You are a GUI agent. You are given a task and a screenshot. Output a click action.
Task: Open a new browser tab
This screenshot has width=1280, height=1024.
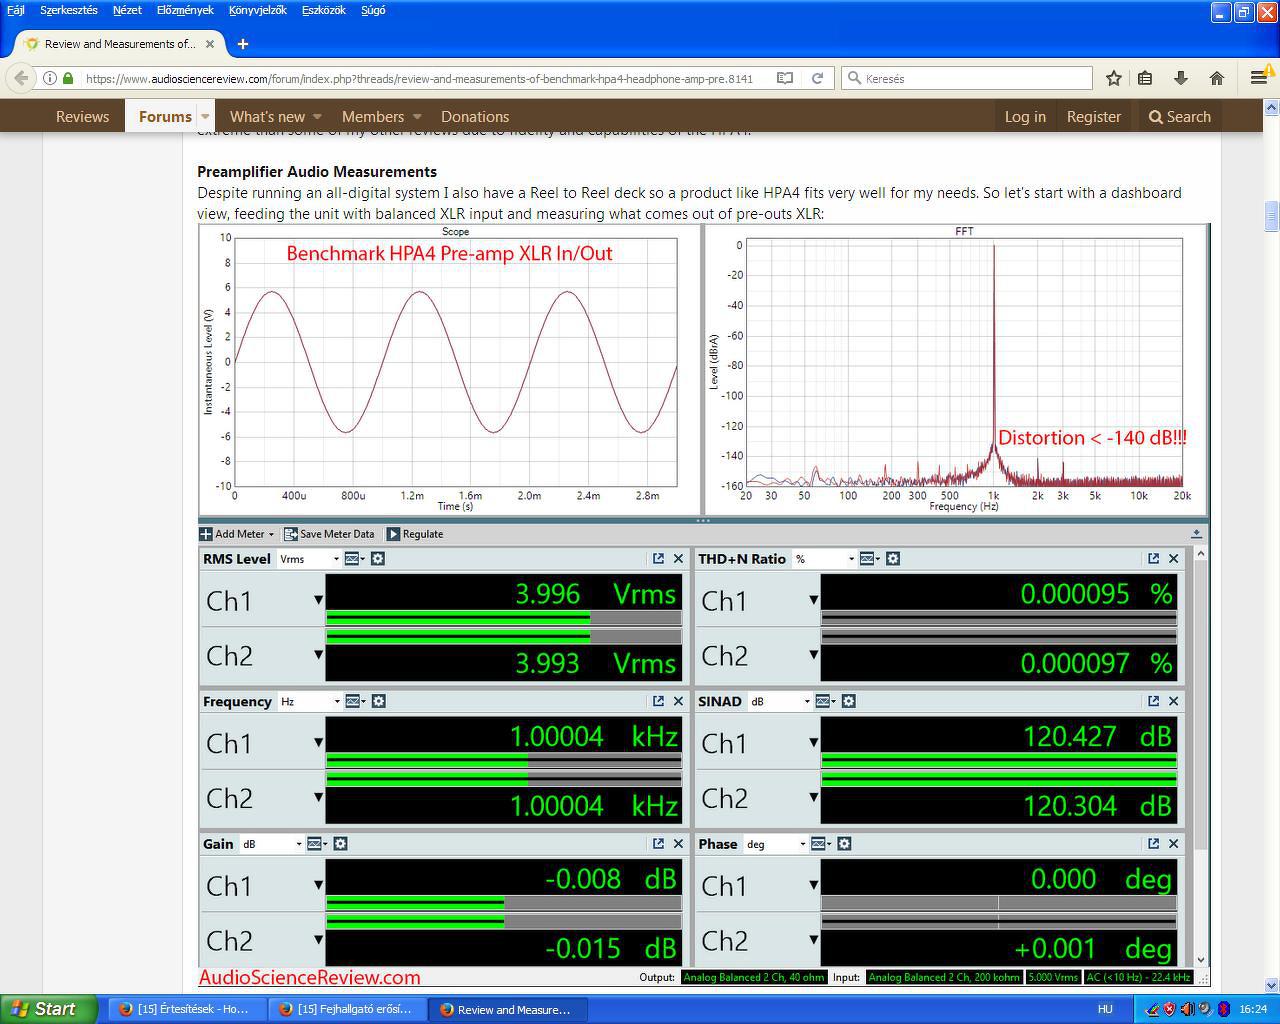pyautogui.click(x=243, y=44)
